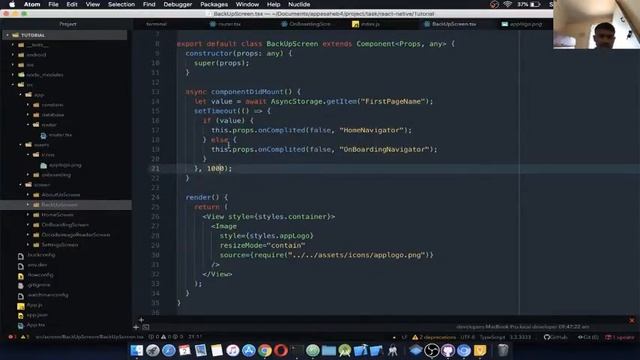Open the Selection menu
The width and height of the screenshot is (640, 360).
pyautogui.click(x=121, y=4)
